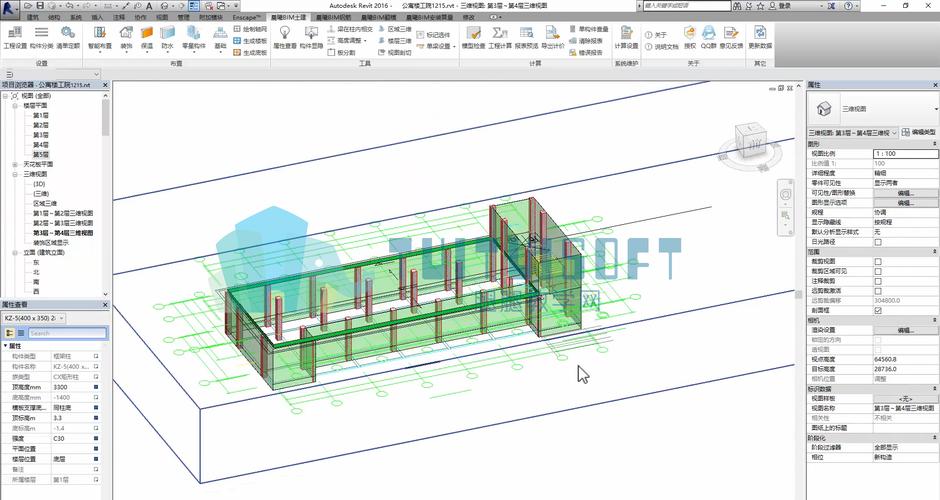Toggle the 裁剪视图 crop view checkbox
The height and width of the screenshot is (500, 940).
coord(878,261)
